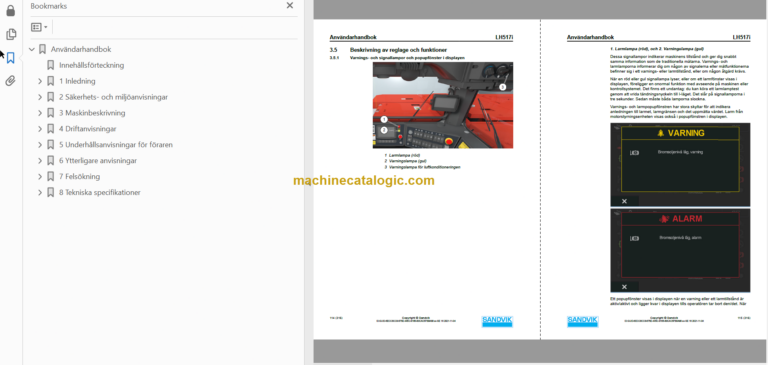The height and width of the screenshot is (365, 768).
Task: Open 5 Underhållsanvisningar för föraren bookmark
Action: click(x=116, y=145)
